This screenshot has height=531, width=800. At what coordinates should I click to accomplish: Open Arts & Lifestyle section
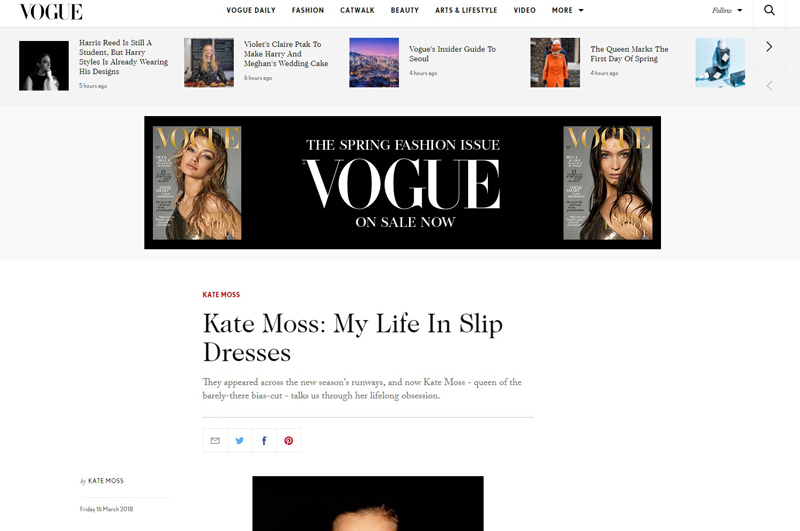click(466, 10)
